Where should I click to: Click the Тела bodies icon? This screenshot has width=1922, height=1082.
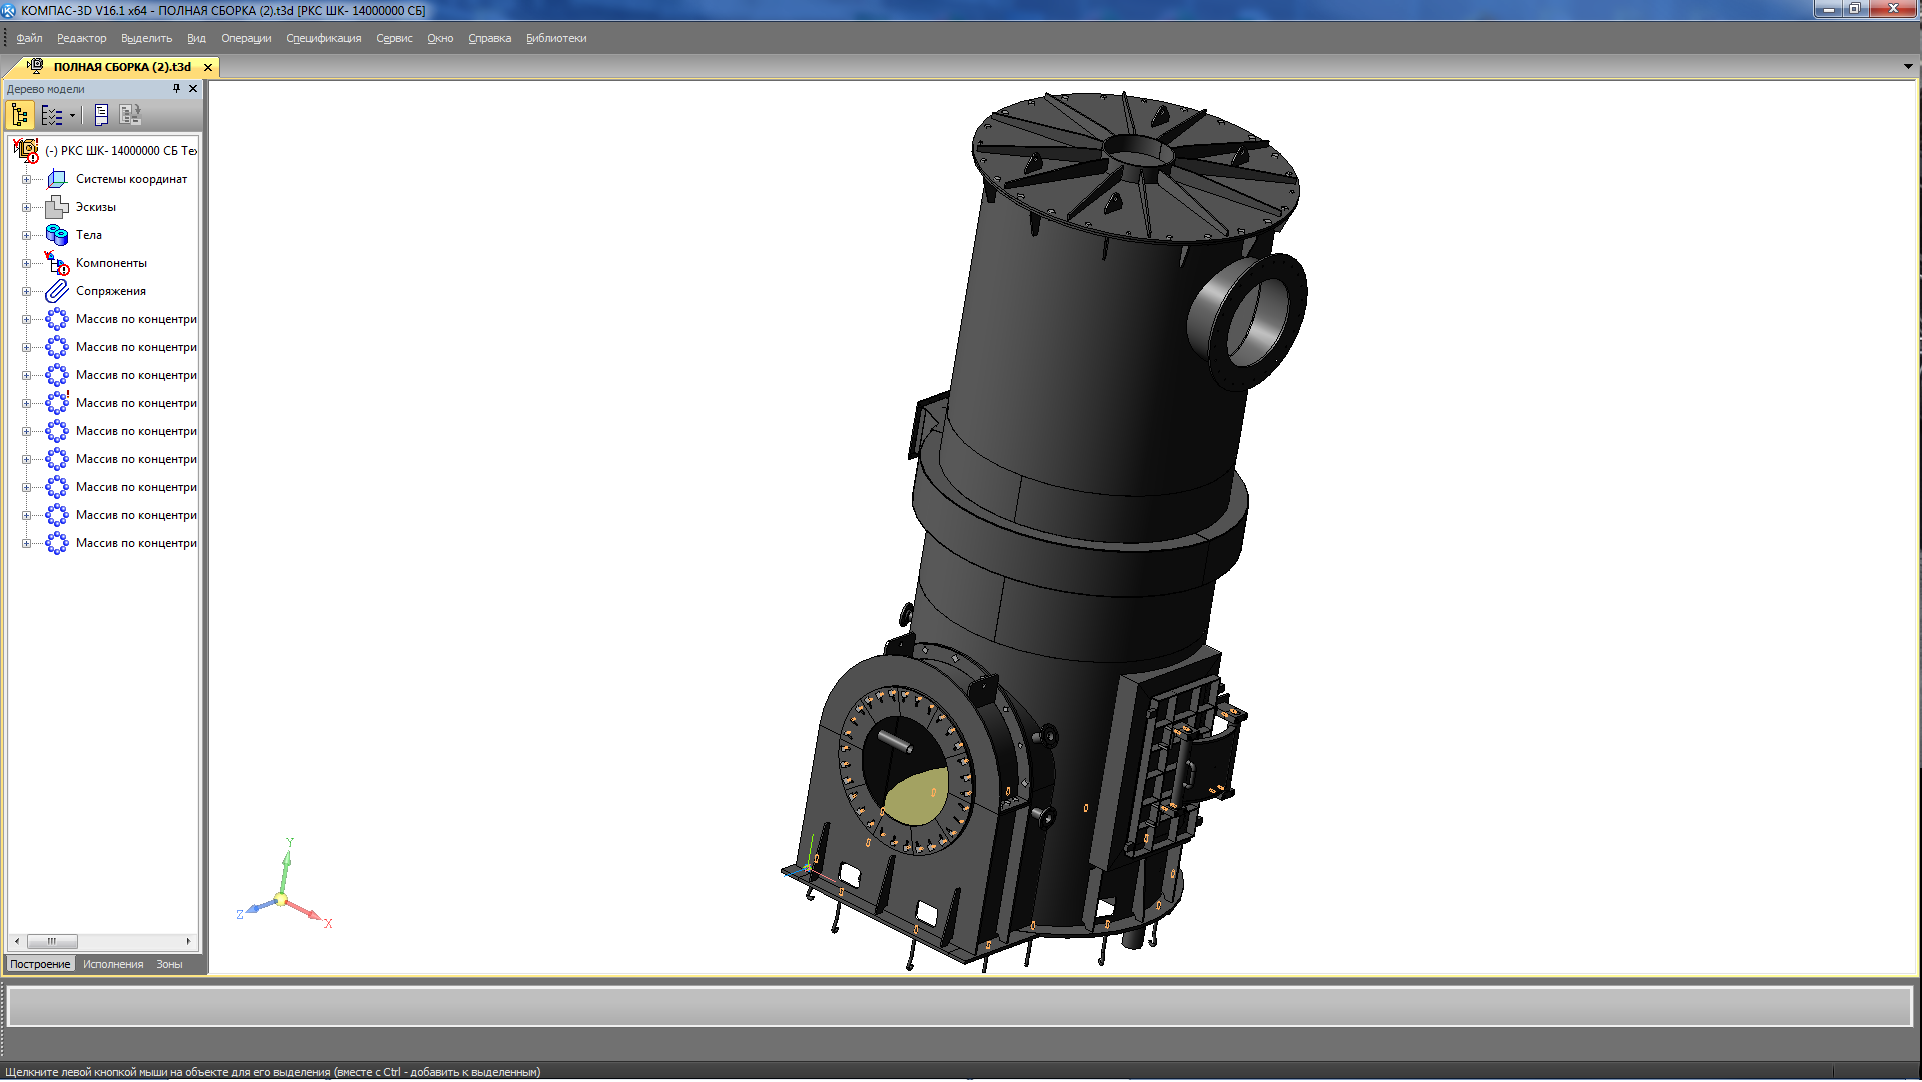[57, 235]
